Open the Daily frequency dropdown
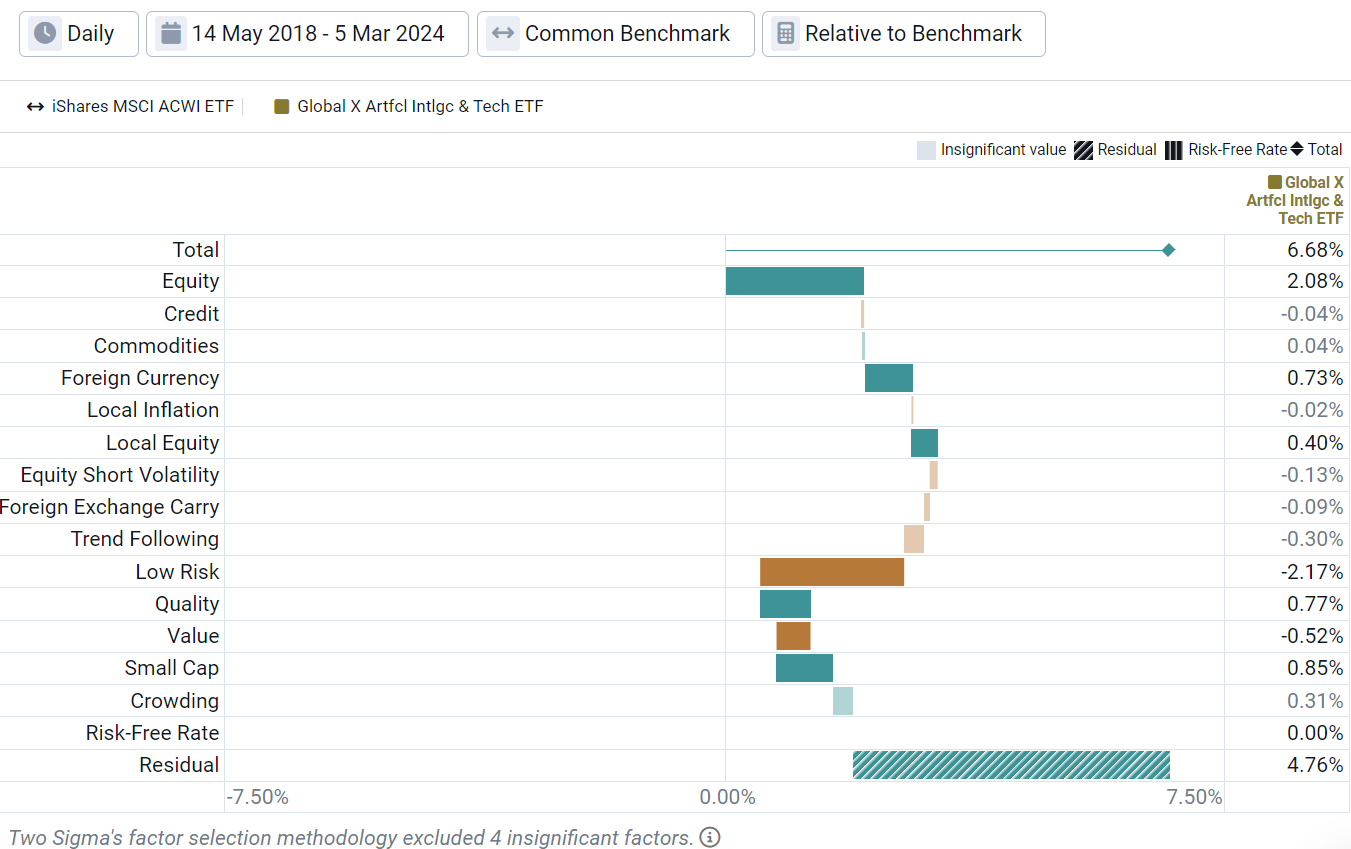 coord(78,33)
